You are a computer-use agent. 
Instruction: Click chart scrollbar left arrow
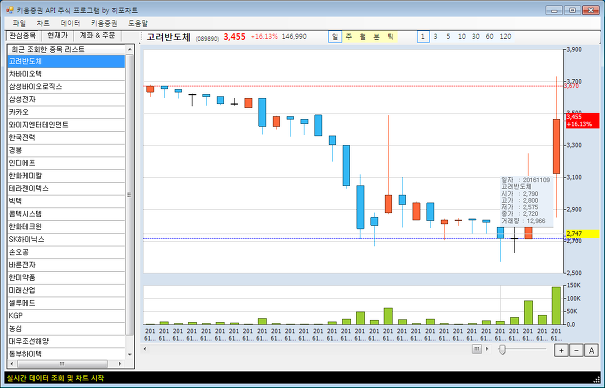[x=145, y=349]
